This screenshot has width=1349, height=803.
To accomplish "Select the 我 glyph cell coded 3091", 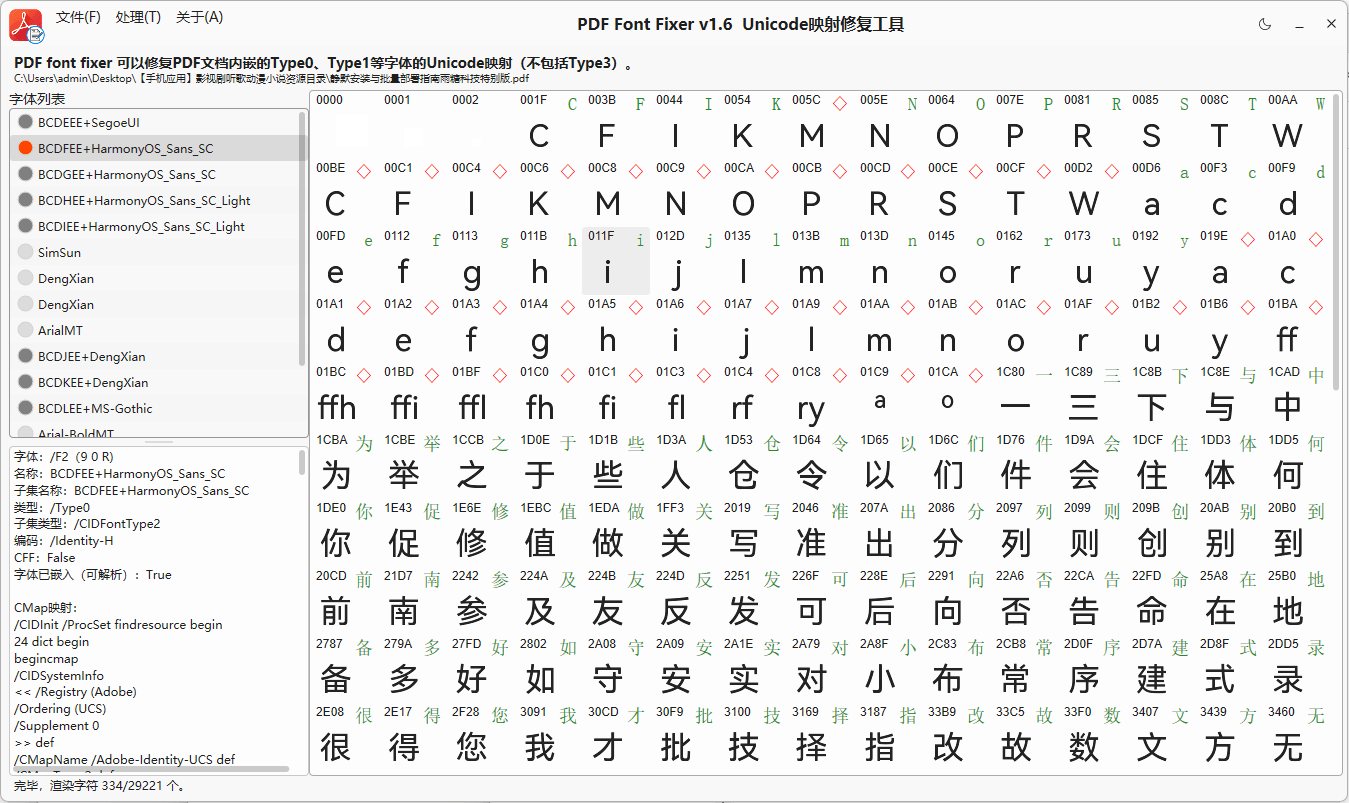I will click(x=548, y=736).
